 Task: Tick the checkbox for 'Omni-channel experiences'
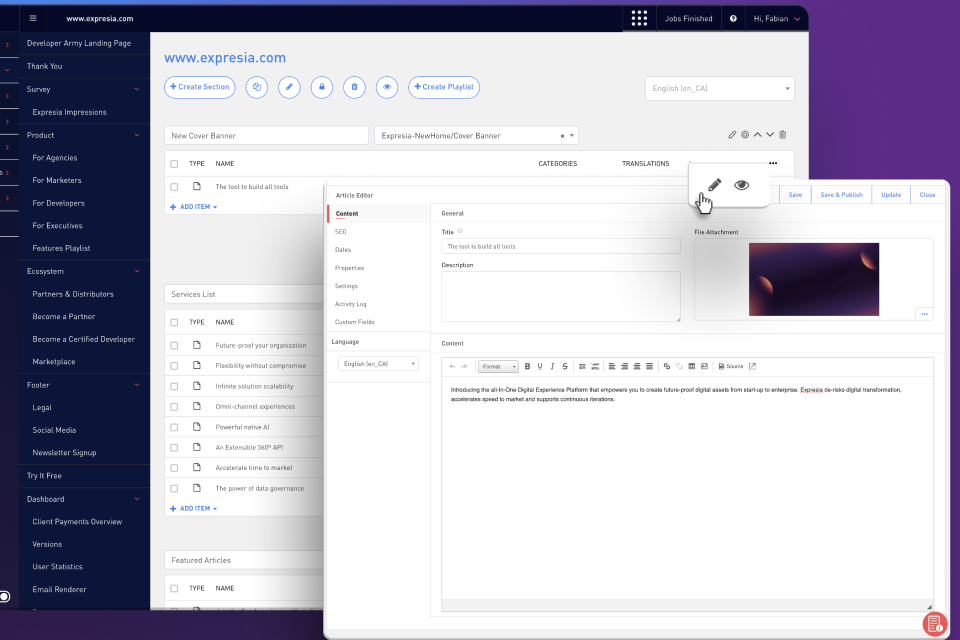click(x=174, y=407)
